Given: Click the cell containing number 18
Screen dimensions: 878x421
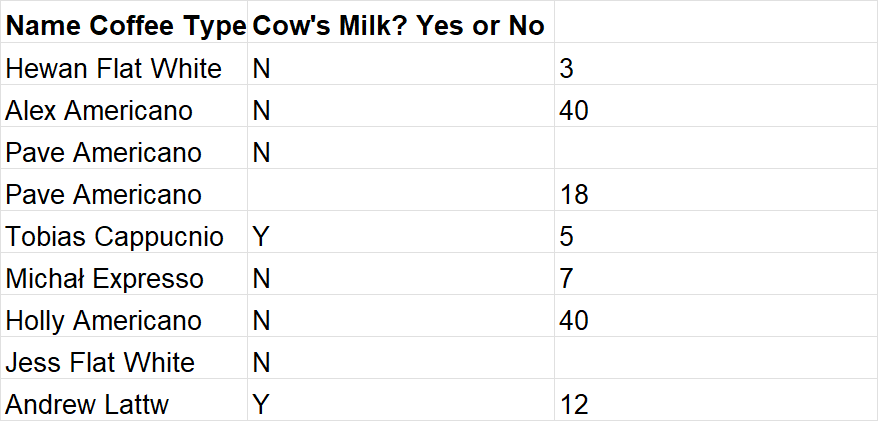Looking at the screenshot, I should [x=573, y=194].
